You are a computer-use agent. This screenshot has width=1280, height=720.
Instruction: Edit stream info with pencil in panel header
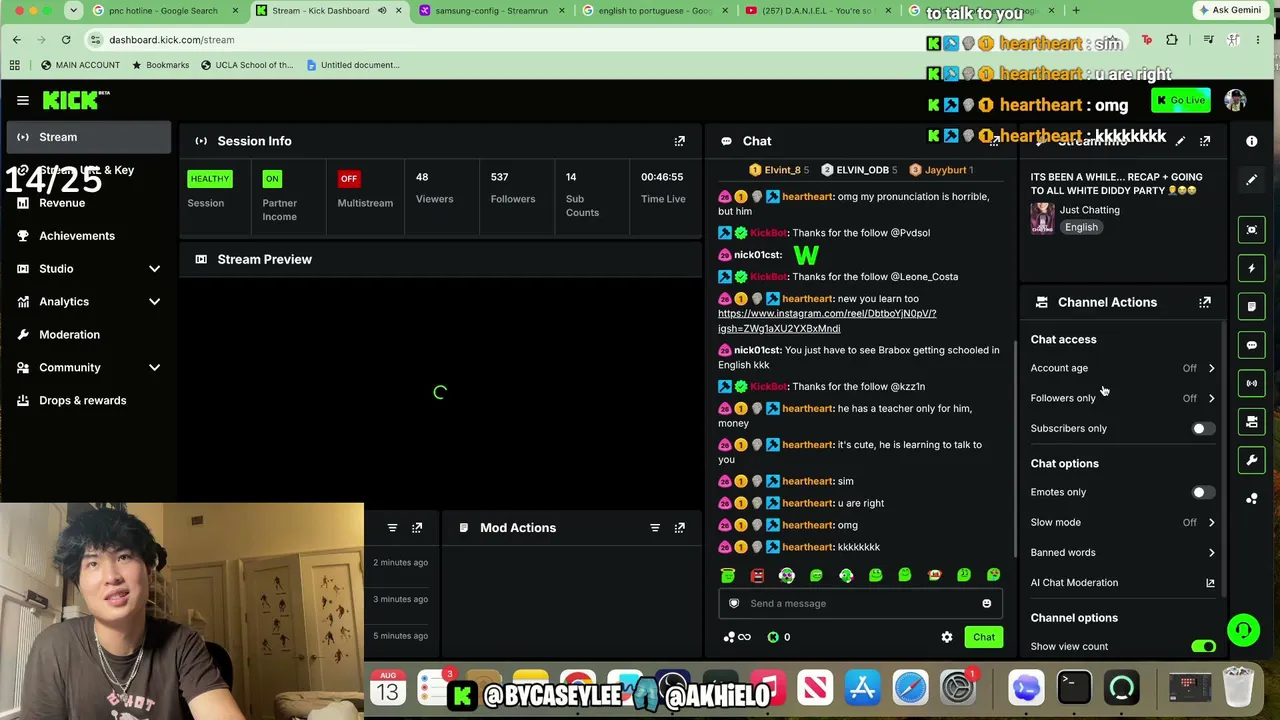point(1180,141)
